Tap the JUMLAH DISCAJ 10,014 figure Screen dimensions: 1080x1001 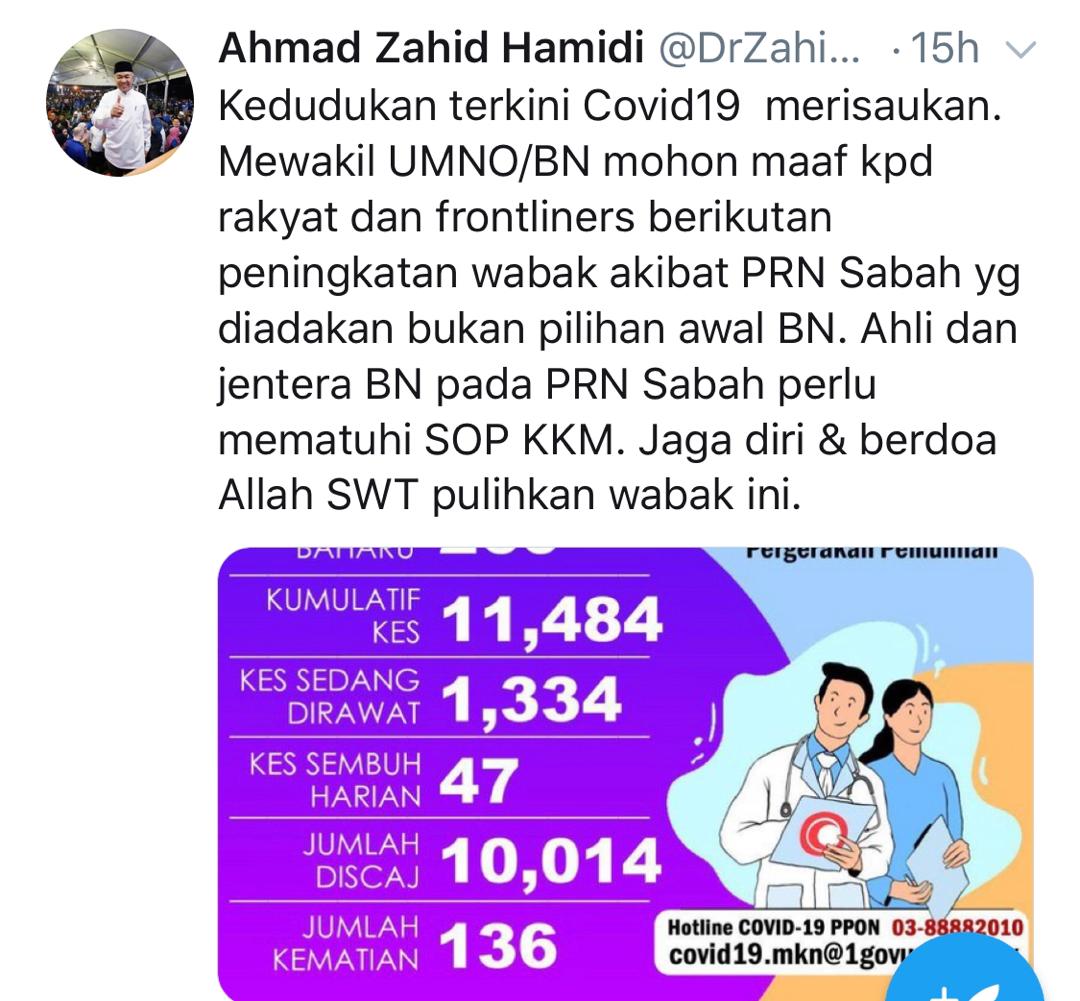[x=551, y=862]
